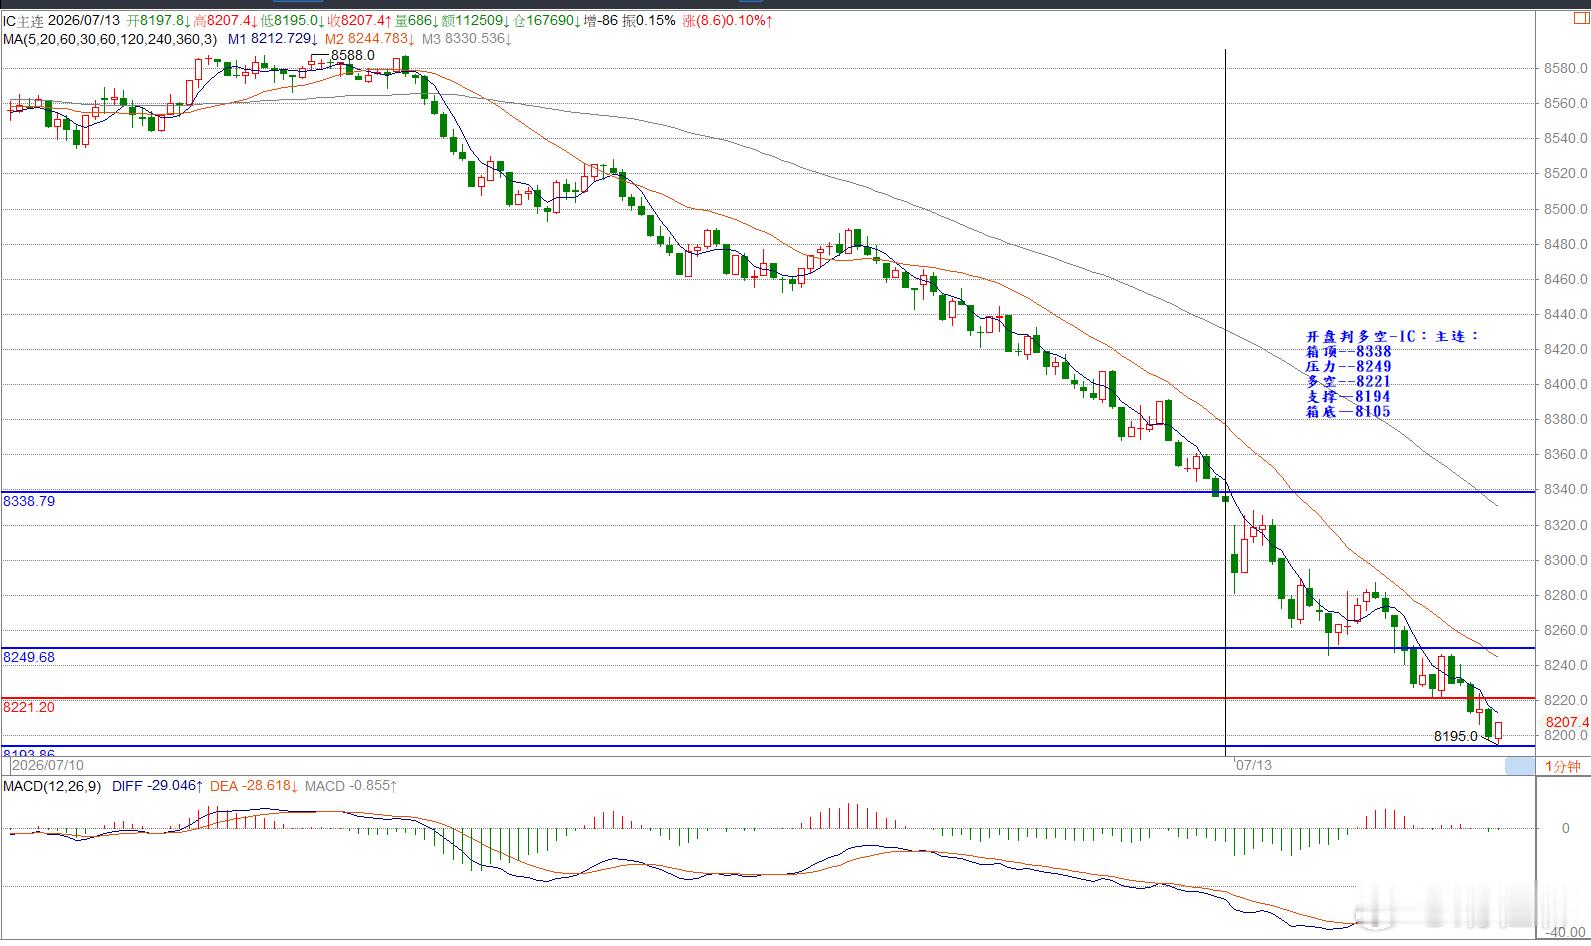Click the 1分钟 period selector
This screenshot has width=1591, height=946.
point(1562,766)
